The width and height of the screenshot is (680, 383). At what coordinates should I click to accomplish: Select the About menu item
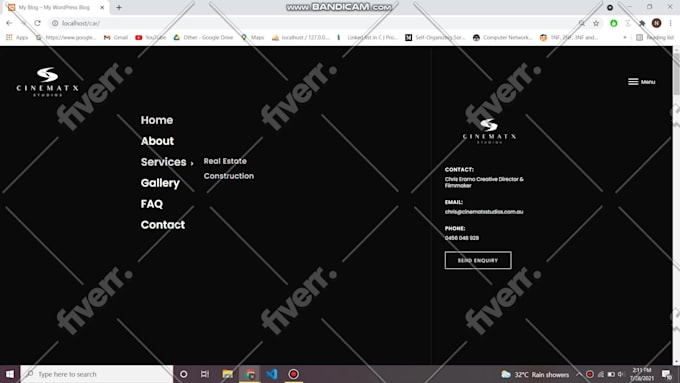157,141
